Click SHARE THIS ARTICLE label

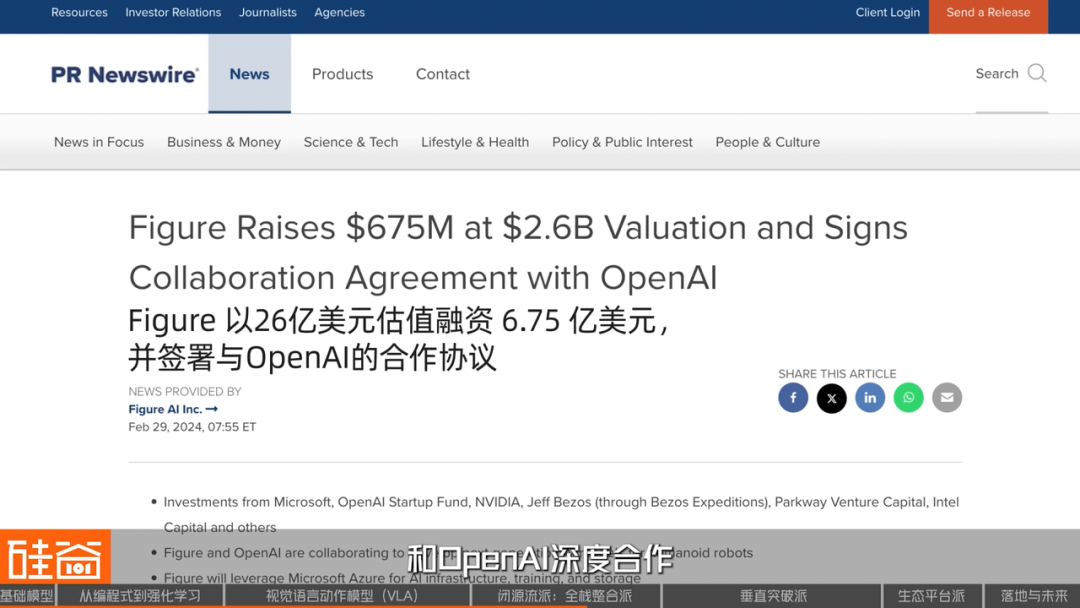(x=837, y=374)
